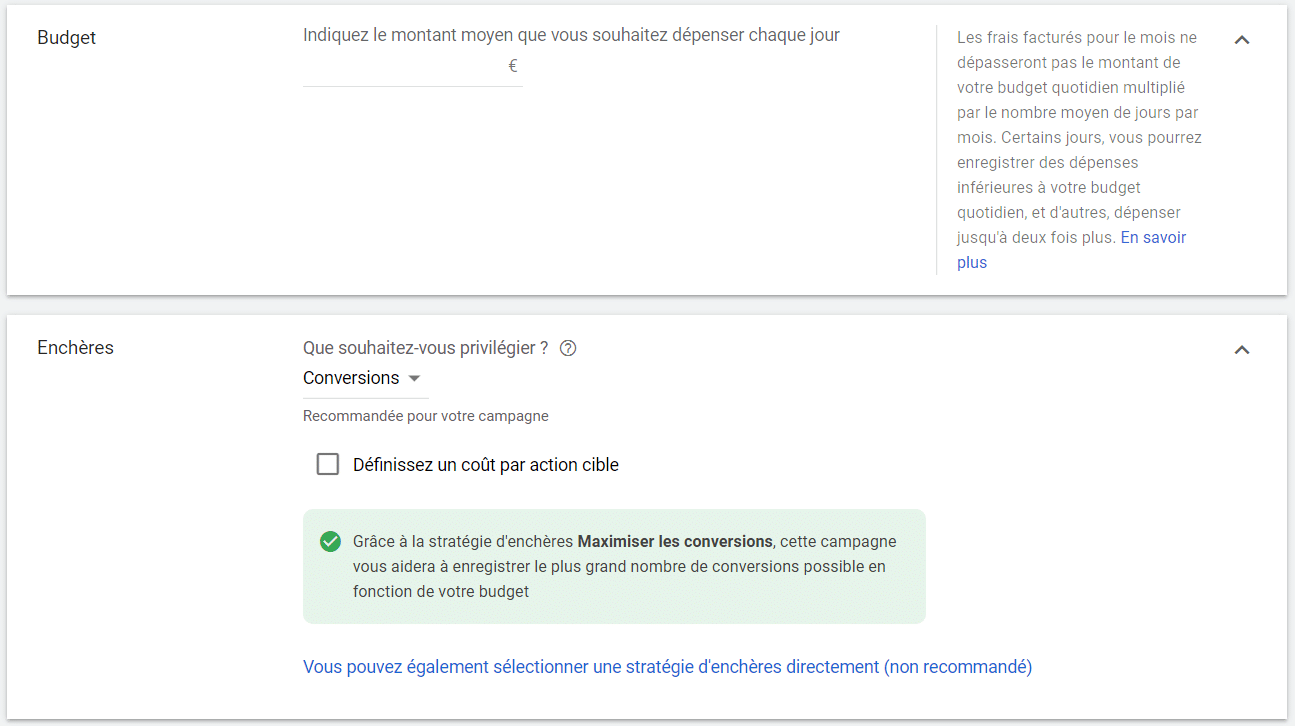Click the bold Maximiser les conversions text

675,541
